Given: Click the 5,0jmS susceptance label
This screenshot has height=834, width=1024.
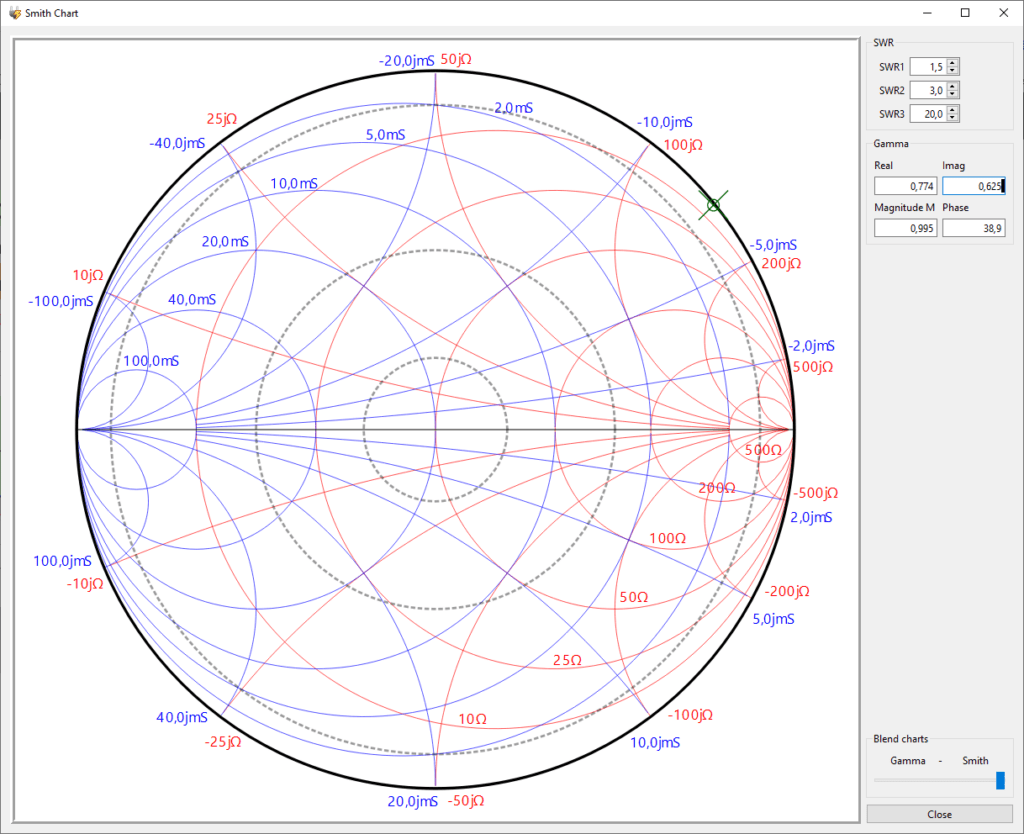Looking at the screenshot, I should click(x=773, y=619).
